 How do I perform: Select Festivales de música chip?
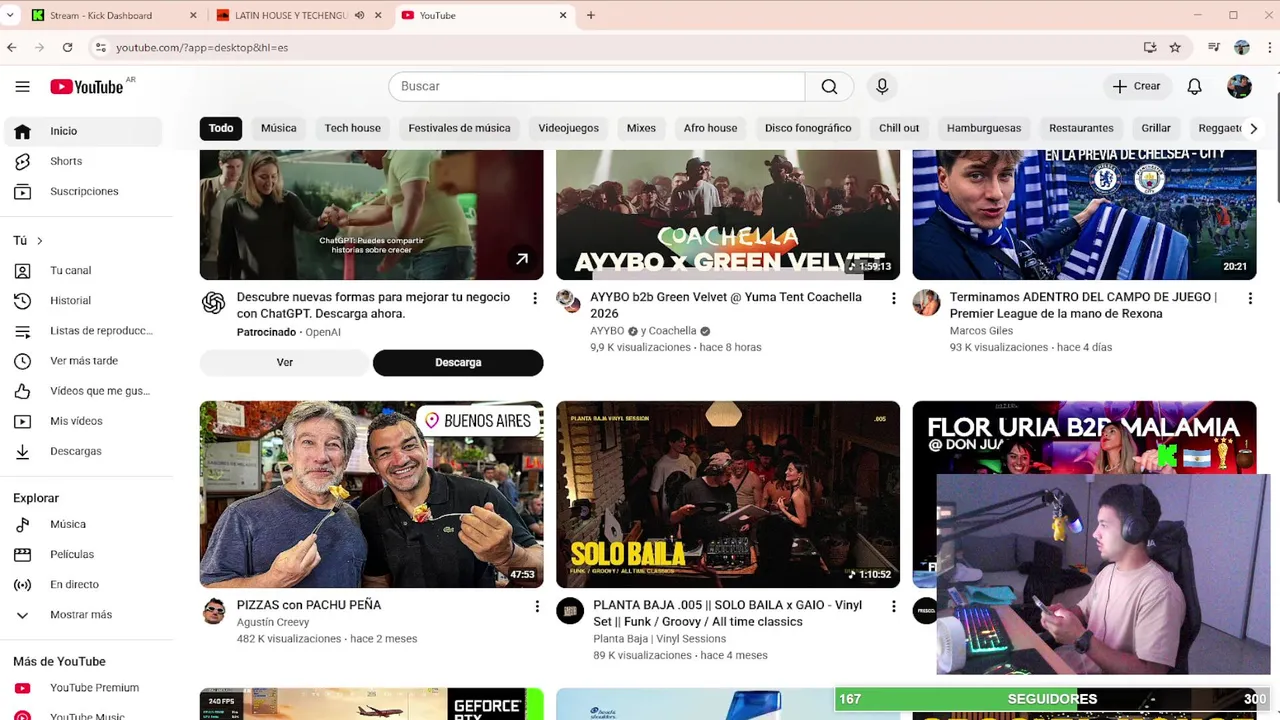pos(460,128)
